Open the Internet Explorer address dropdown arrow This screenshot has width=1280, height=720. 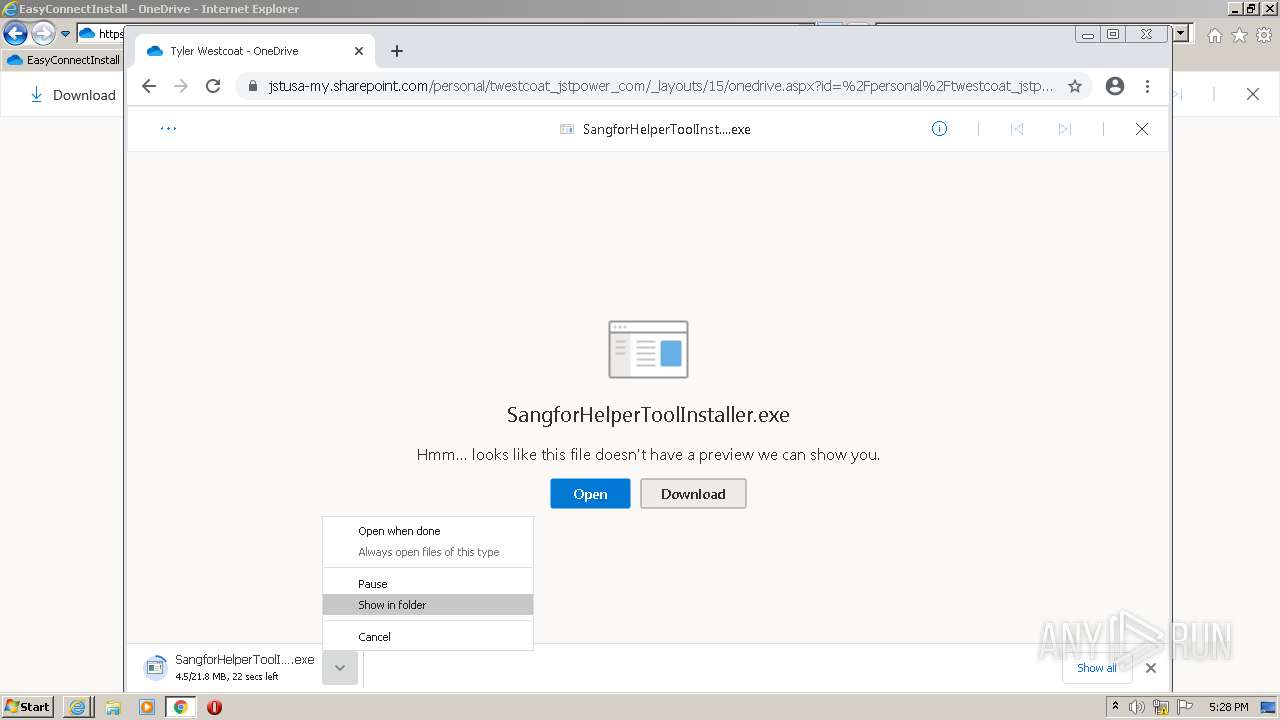pyautogui.click(x=1181, y=33)
